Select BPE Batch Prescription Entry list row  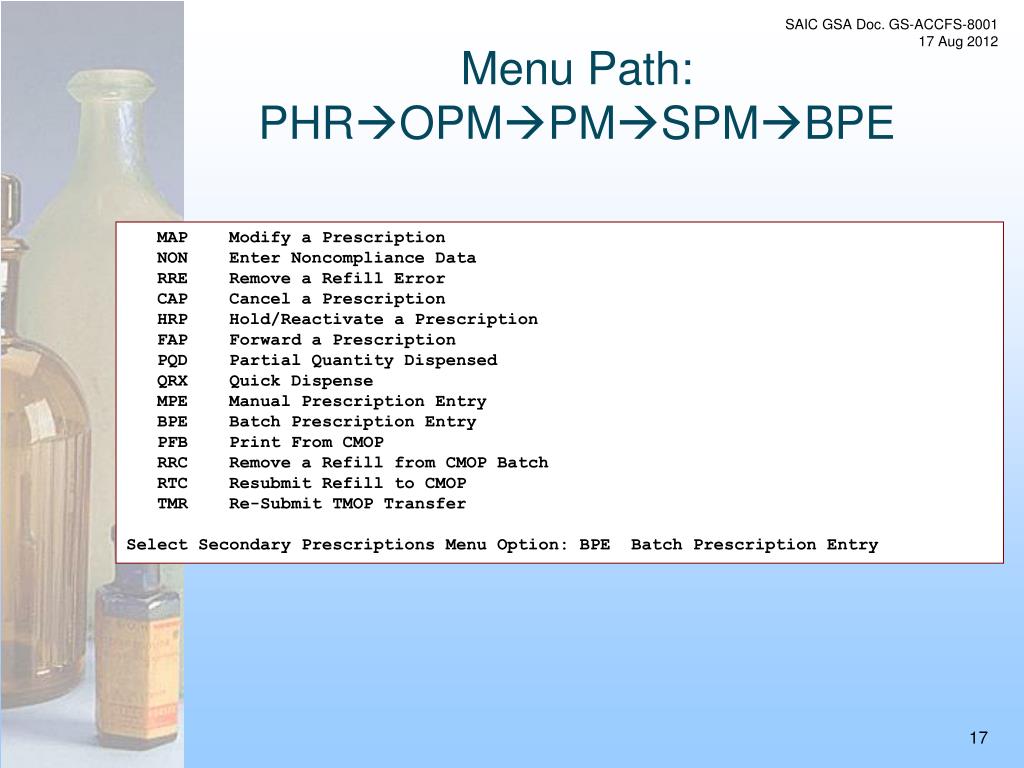(317, 421)
